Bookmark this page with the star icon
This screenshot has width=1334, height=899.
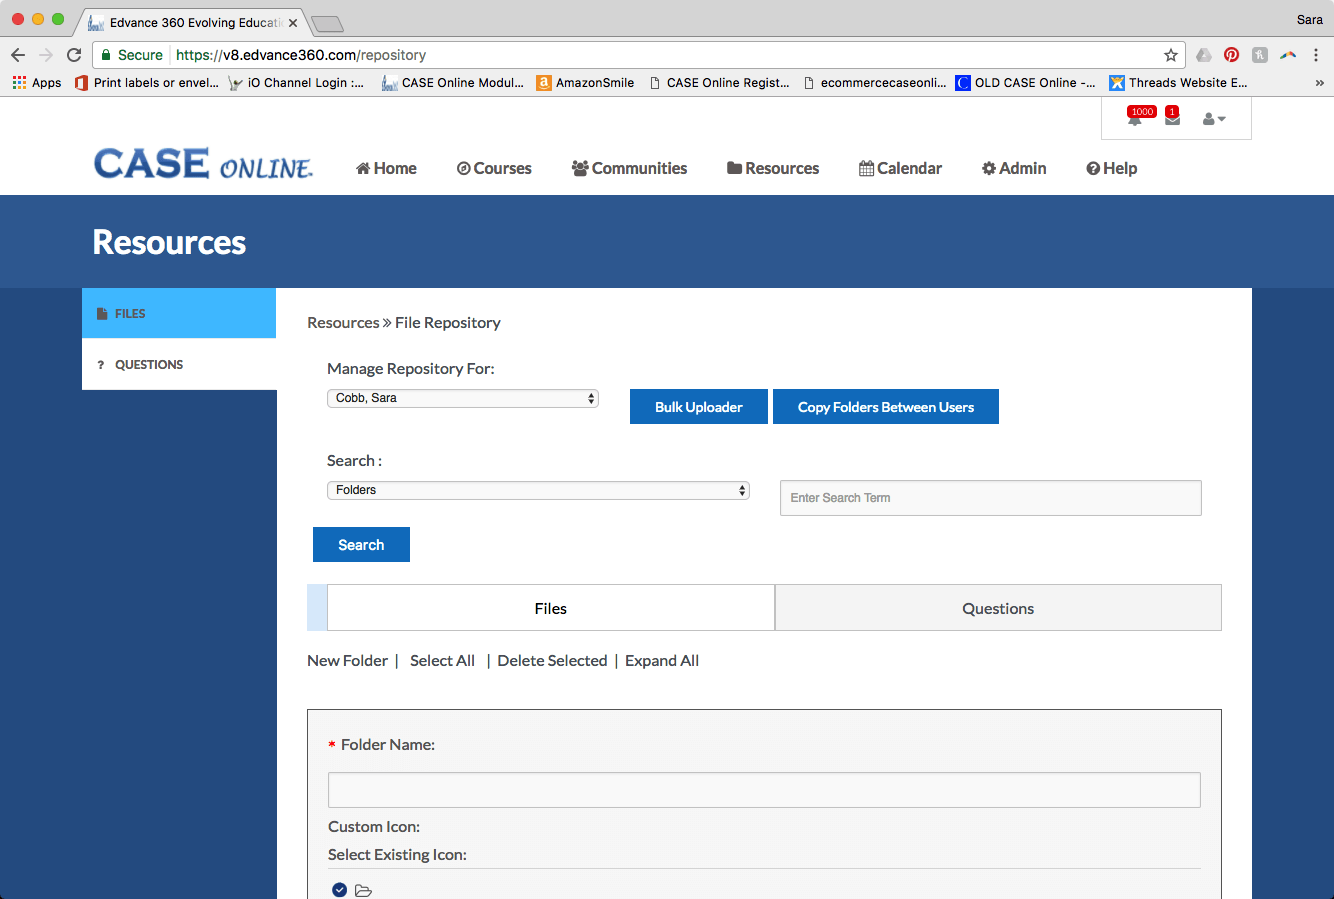[1170, 55]
